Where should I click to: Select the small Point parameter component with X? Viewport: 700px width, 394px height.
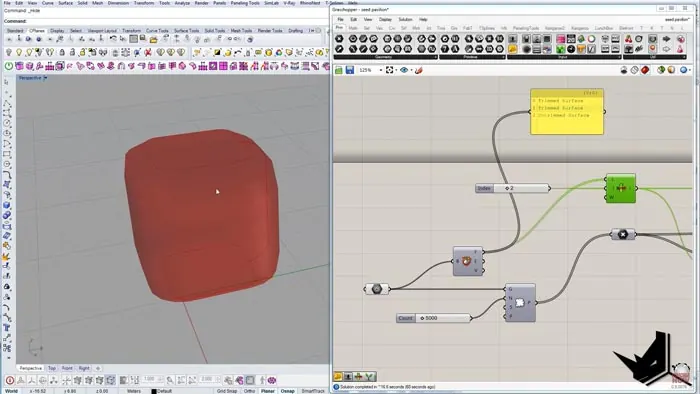pyautogui.click(x=623, y=234)
